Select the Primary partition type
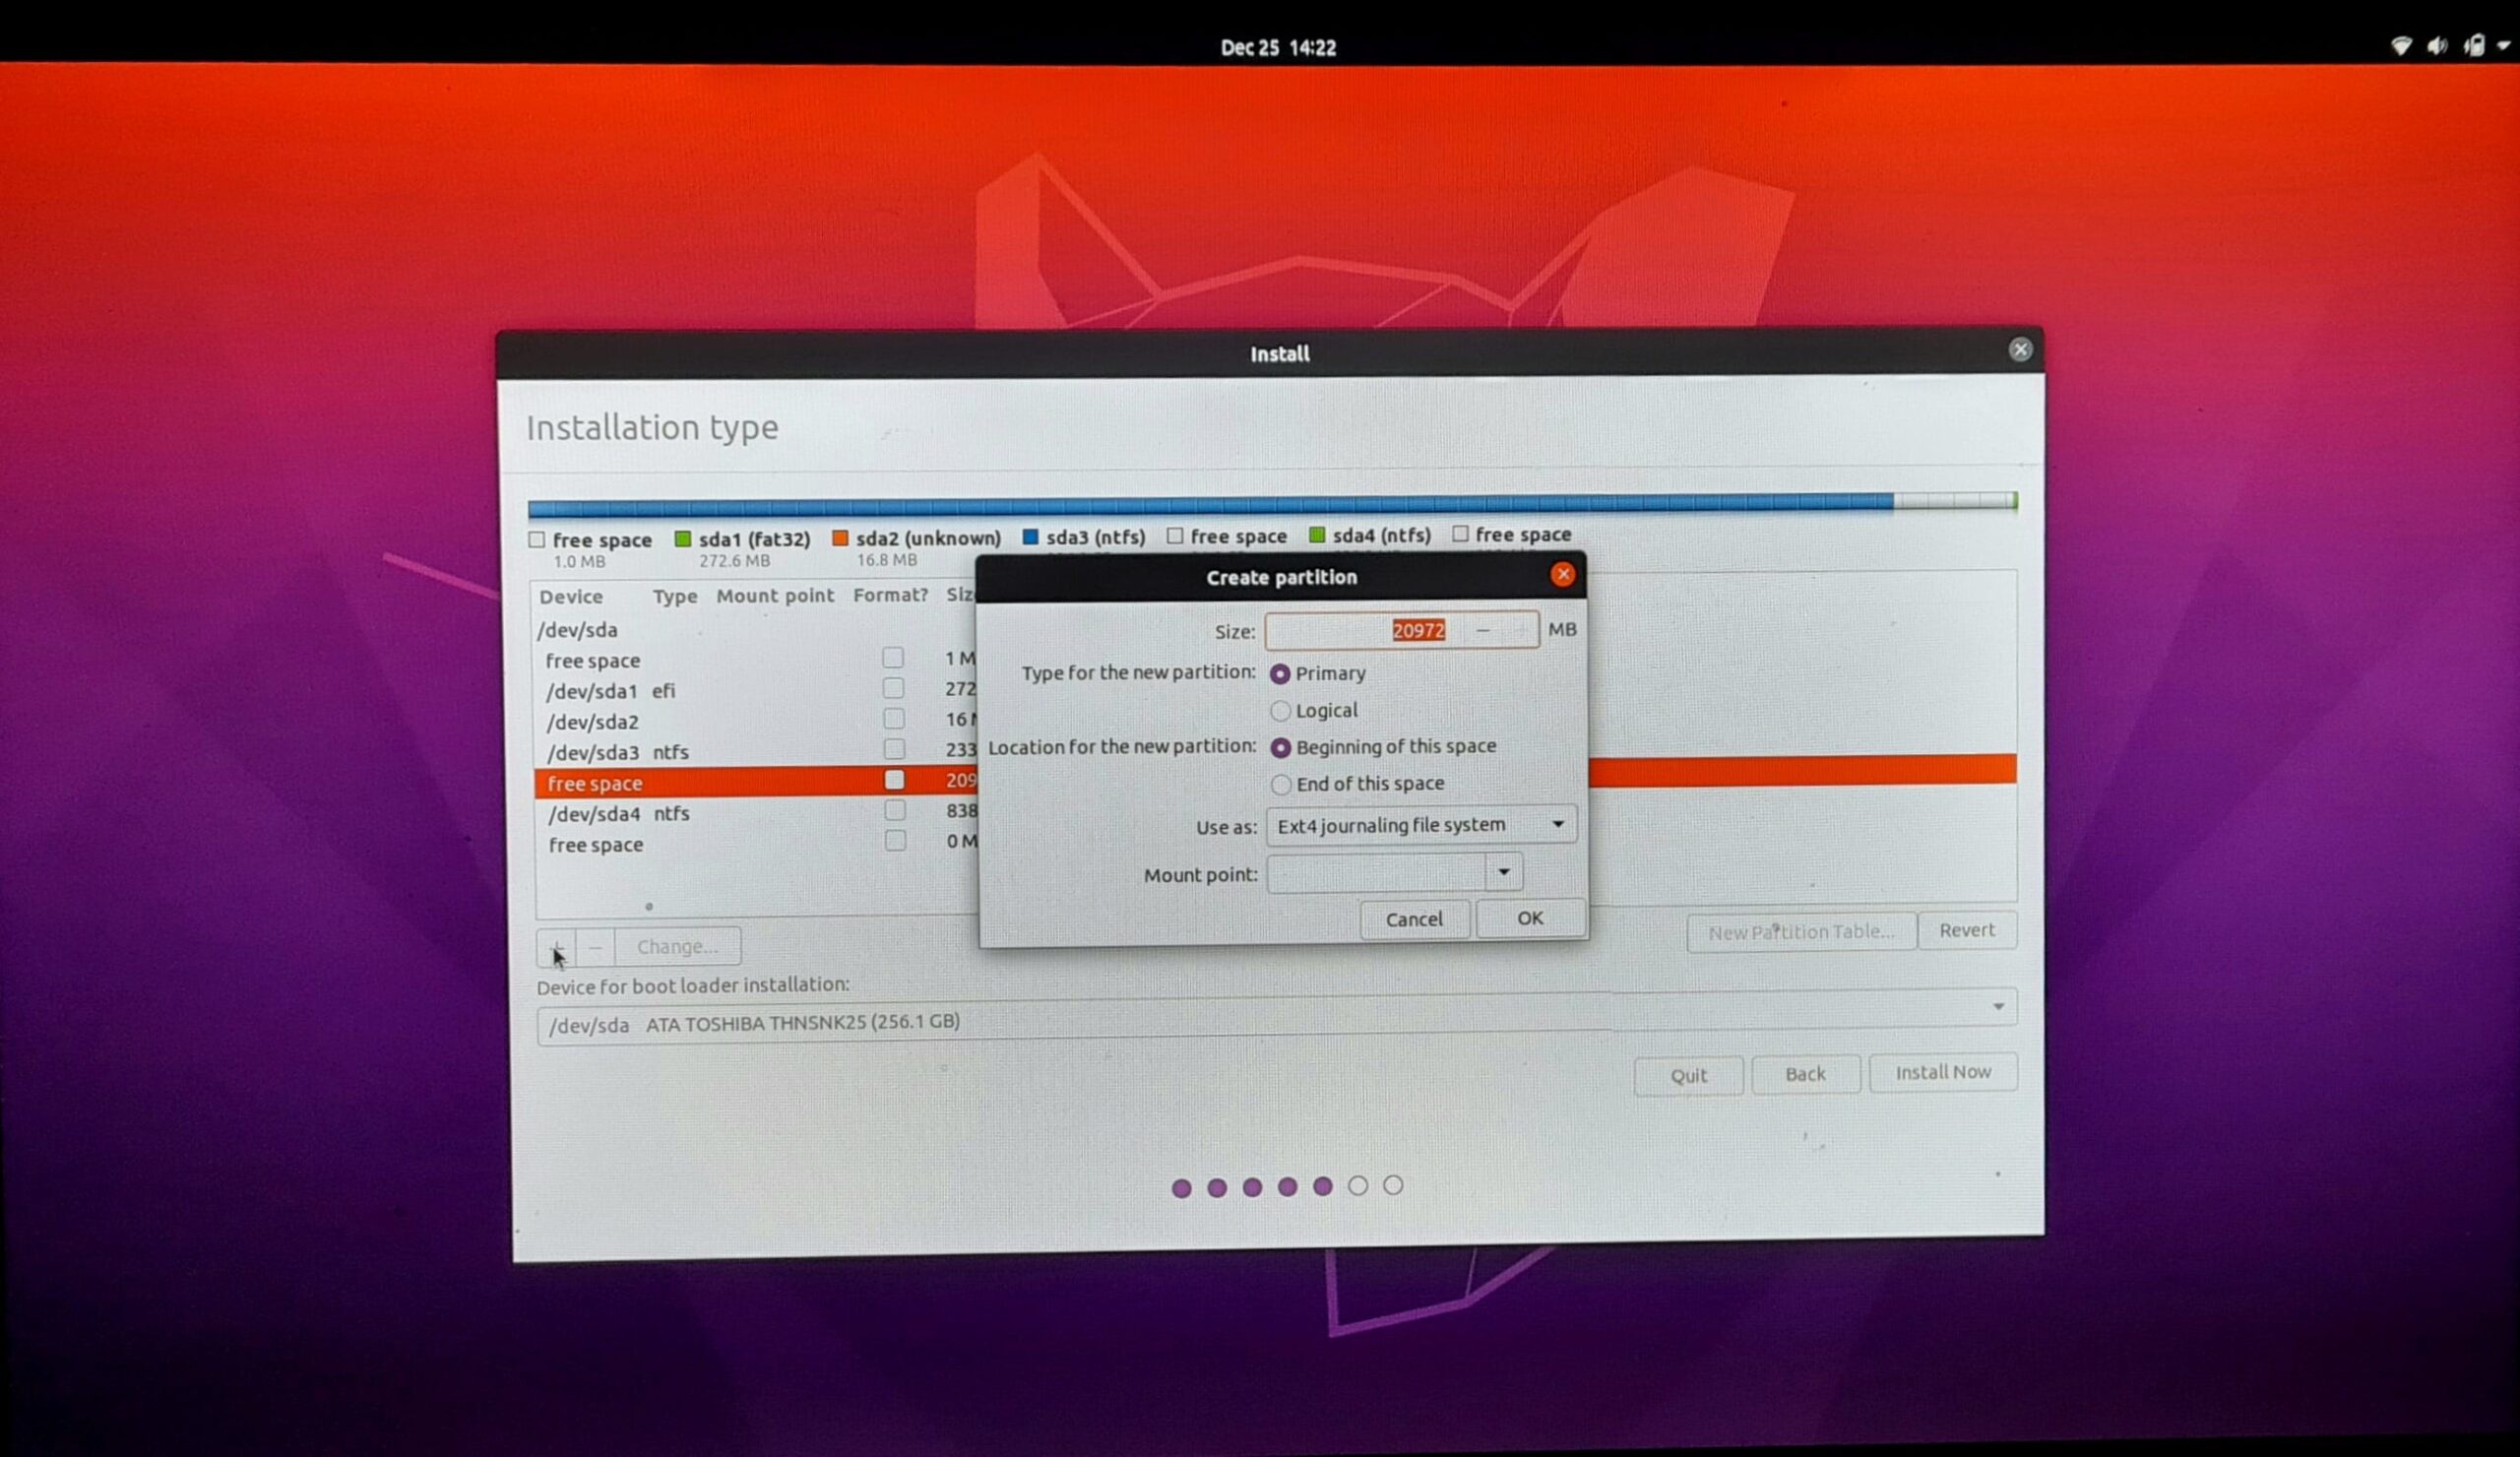The image size is (2520, 1457). point(1280,674)
